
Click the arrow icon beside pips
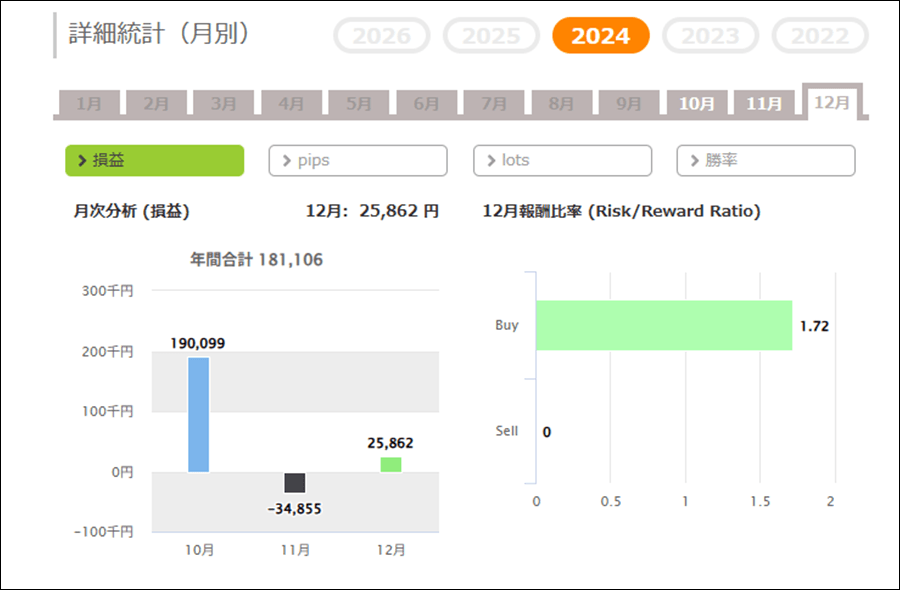[287, 160]
